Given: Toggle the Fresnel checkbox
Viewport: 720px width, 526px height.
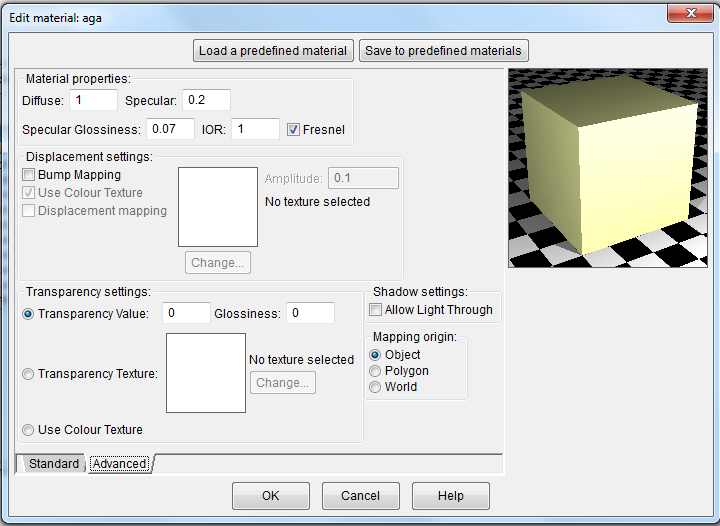Looking at the screenshot, I should click(x=293, y=129).
